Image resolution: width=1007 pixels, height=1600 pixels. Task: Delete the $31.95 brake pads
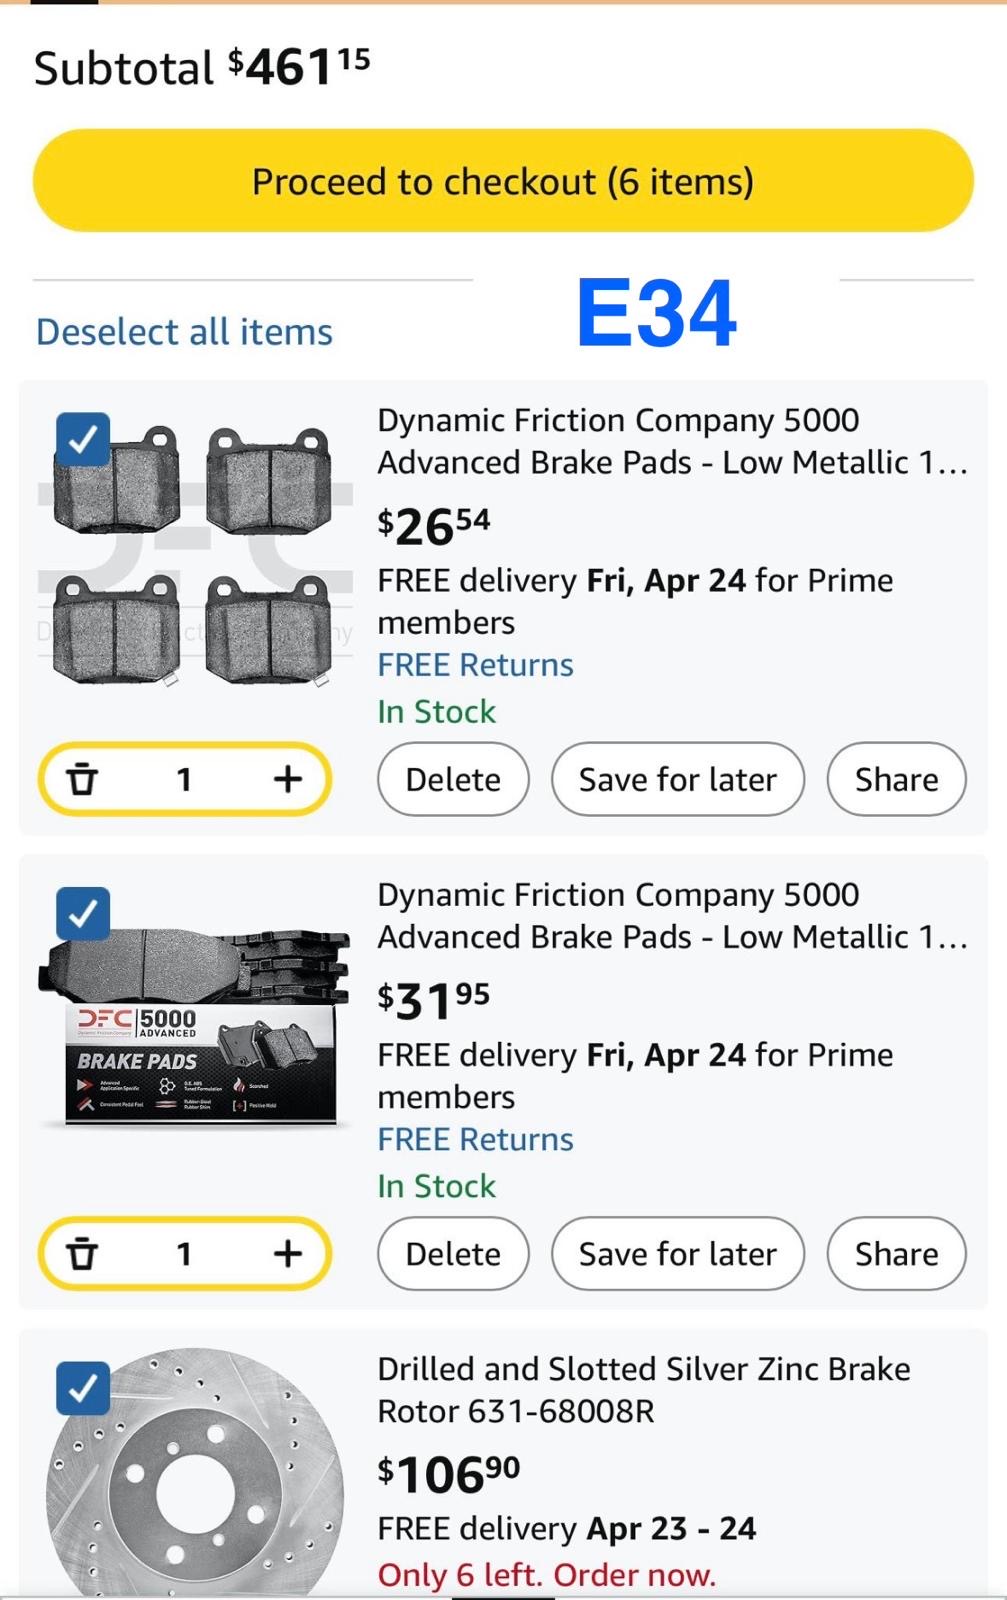tap(453, 1253)
